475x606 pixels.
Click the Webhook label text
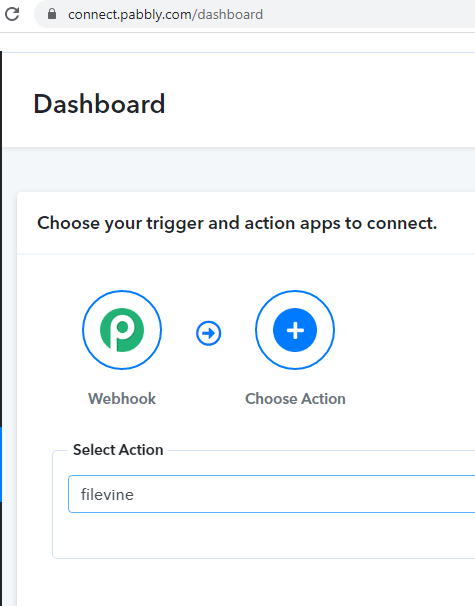pyautogui.click(x=122, y=398)
